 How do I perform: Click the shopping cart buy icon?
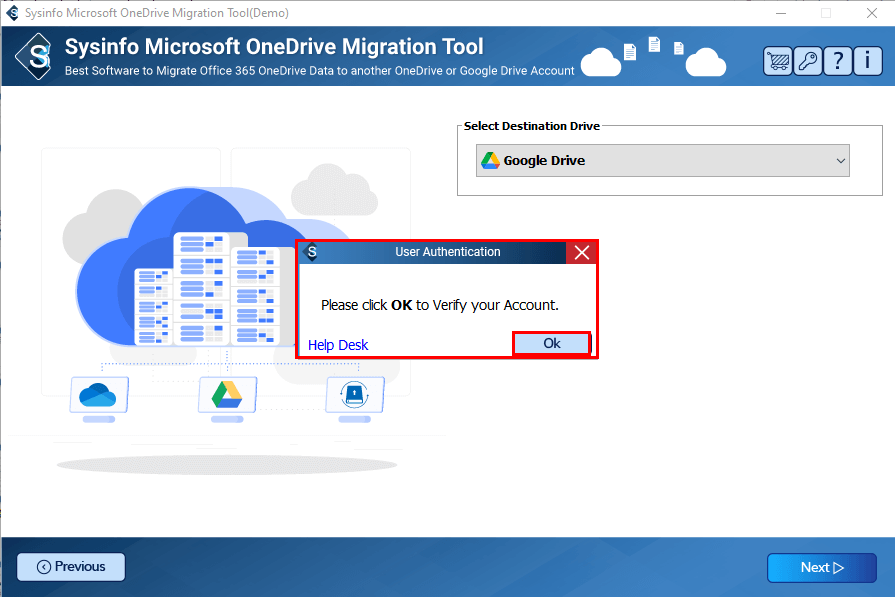coord(777,60)
